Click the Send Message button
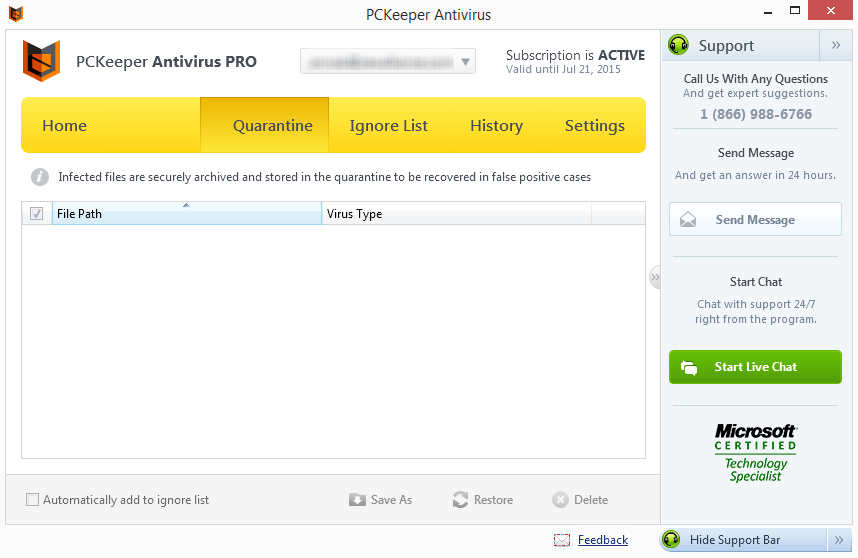This screenshot has height=558, width=858. point(755,219)
